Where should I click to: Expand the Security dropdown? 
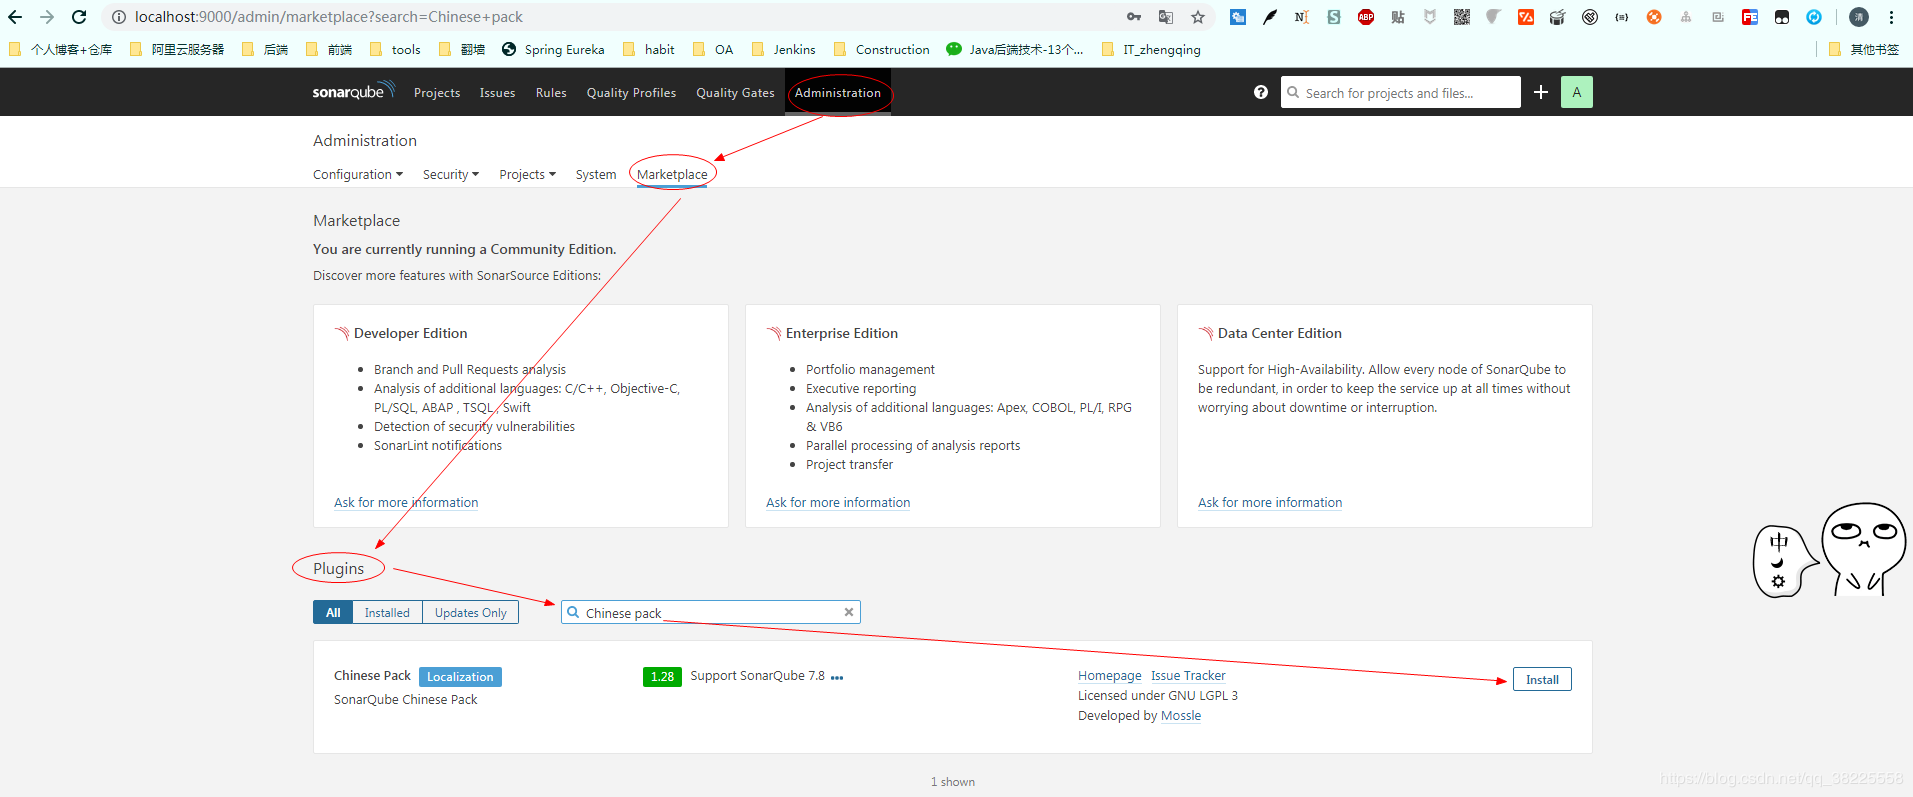(x=451, y=174)
